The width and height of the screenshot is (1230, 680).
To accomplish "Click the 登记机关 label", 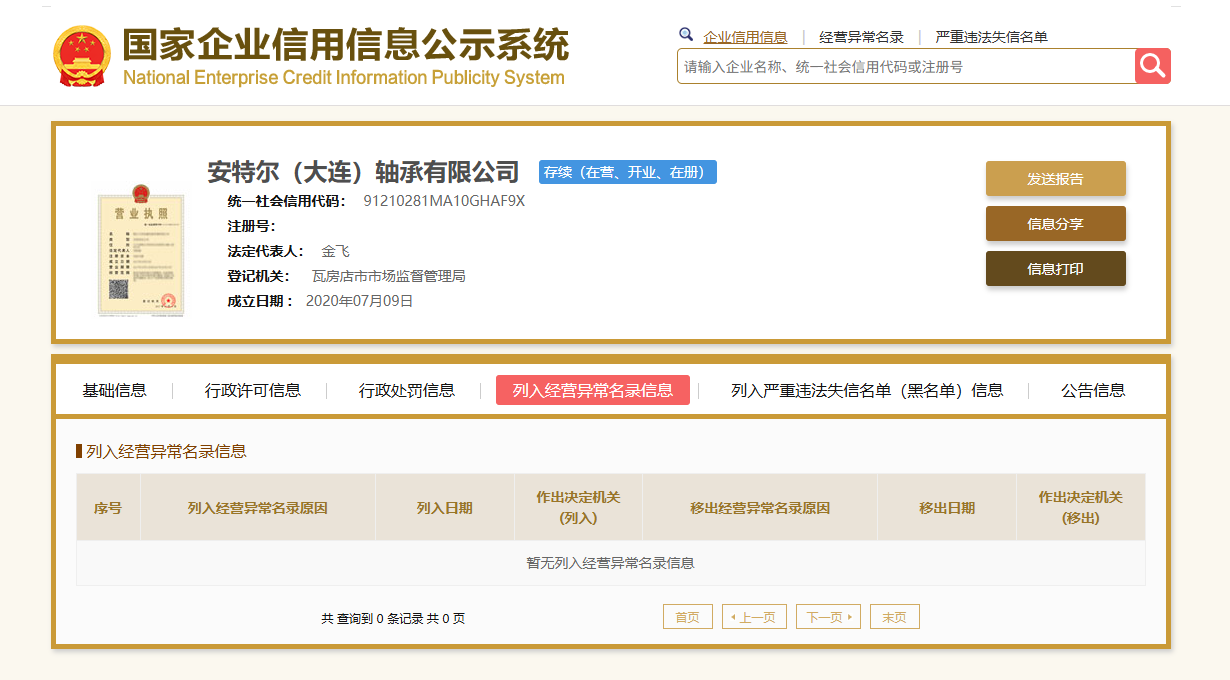I will (258, 276).
